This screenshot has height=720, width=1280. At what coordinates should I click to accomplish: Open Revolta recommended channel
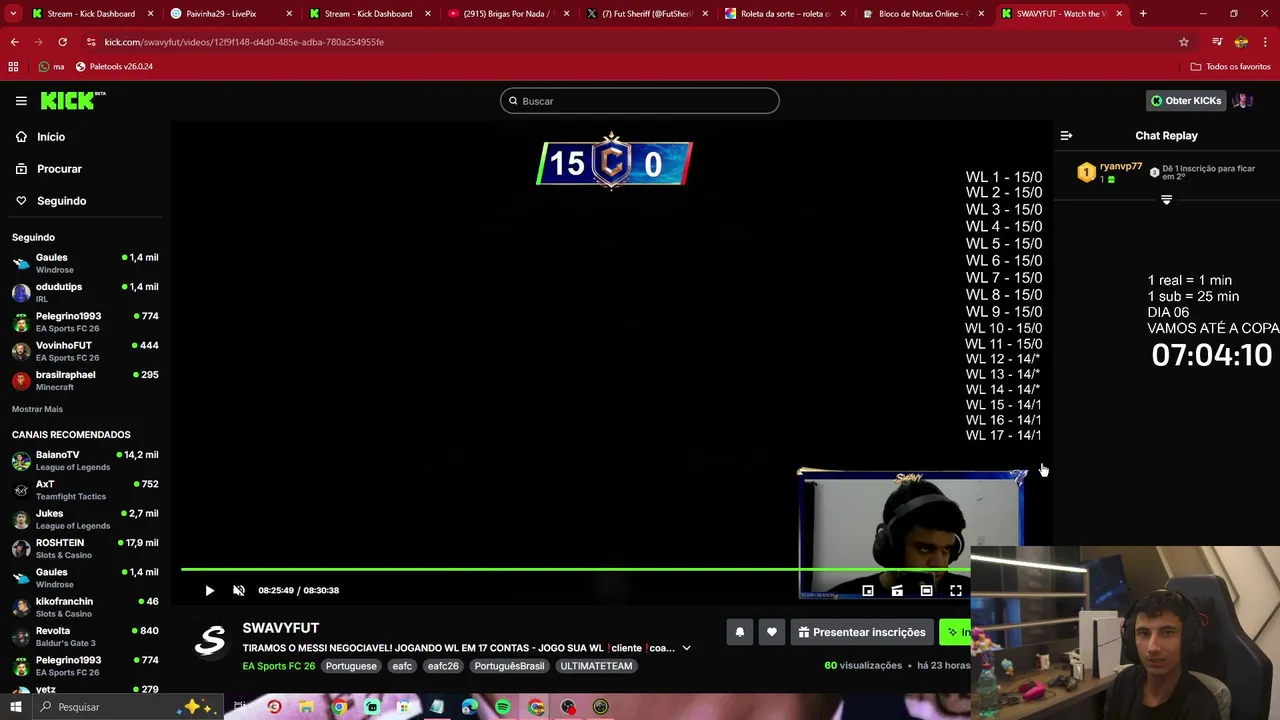tap(85, 636)
